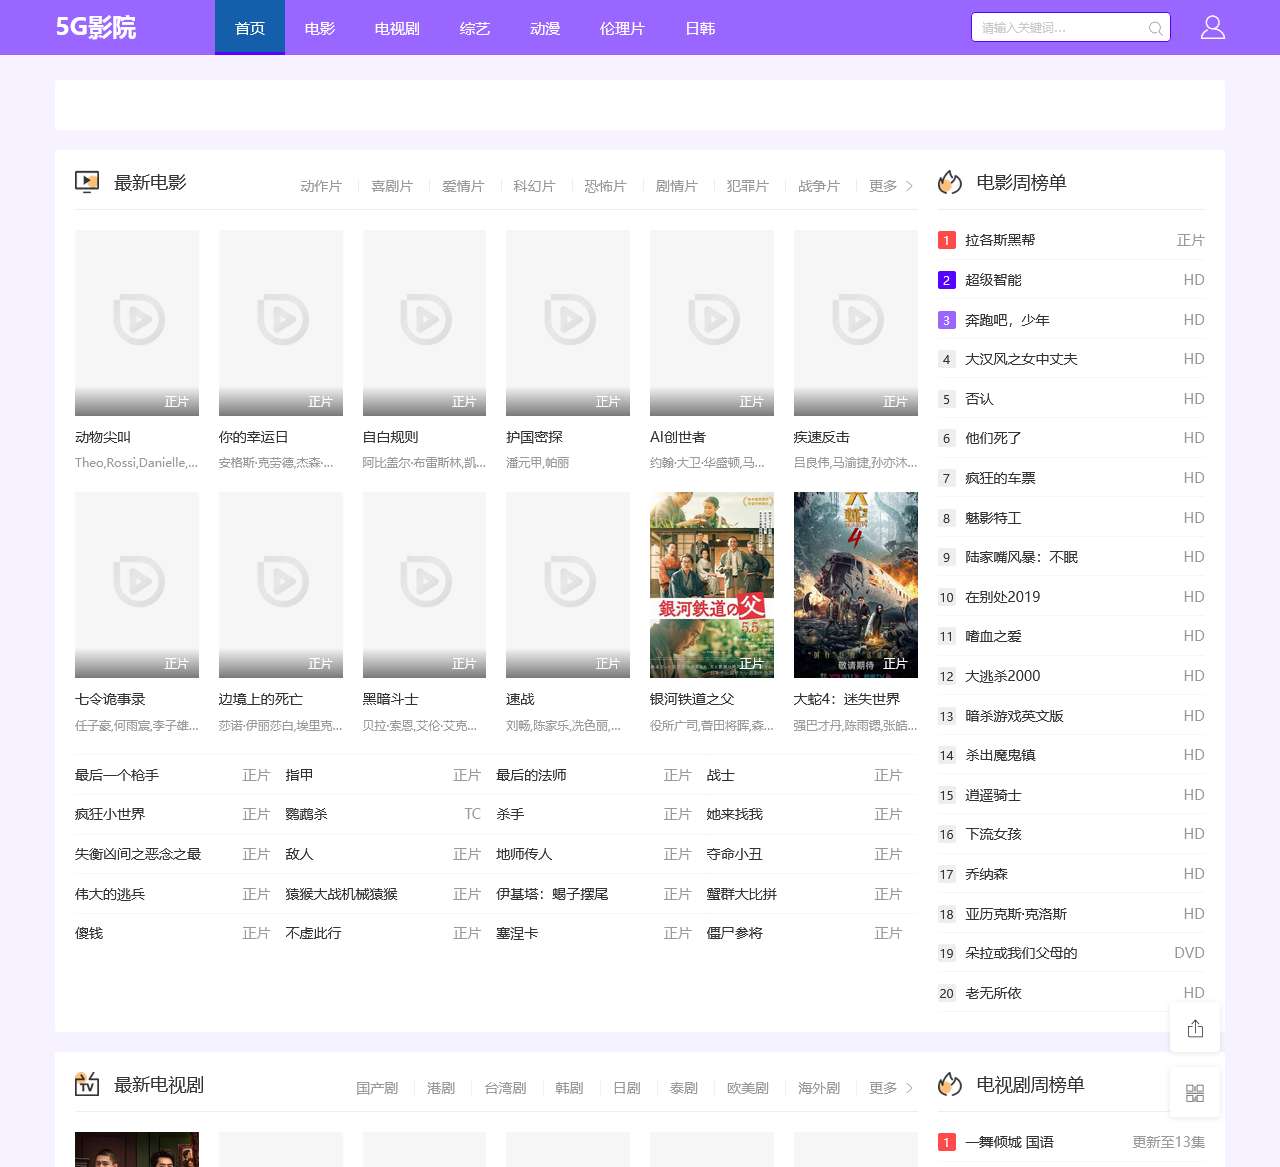Open the user account icon
The image size is (1280, 1167).
point(1213,27)
